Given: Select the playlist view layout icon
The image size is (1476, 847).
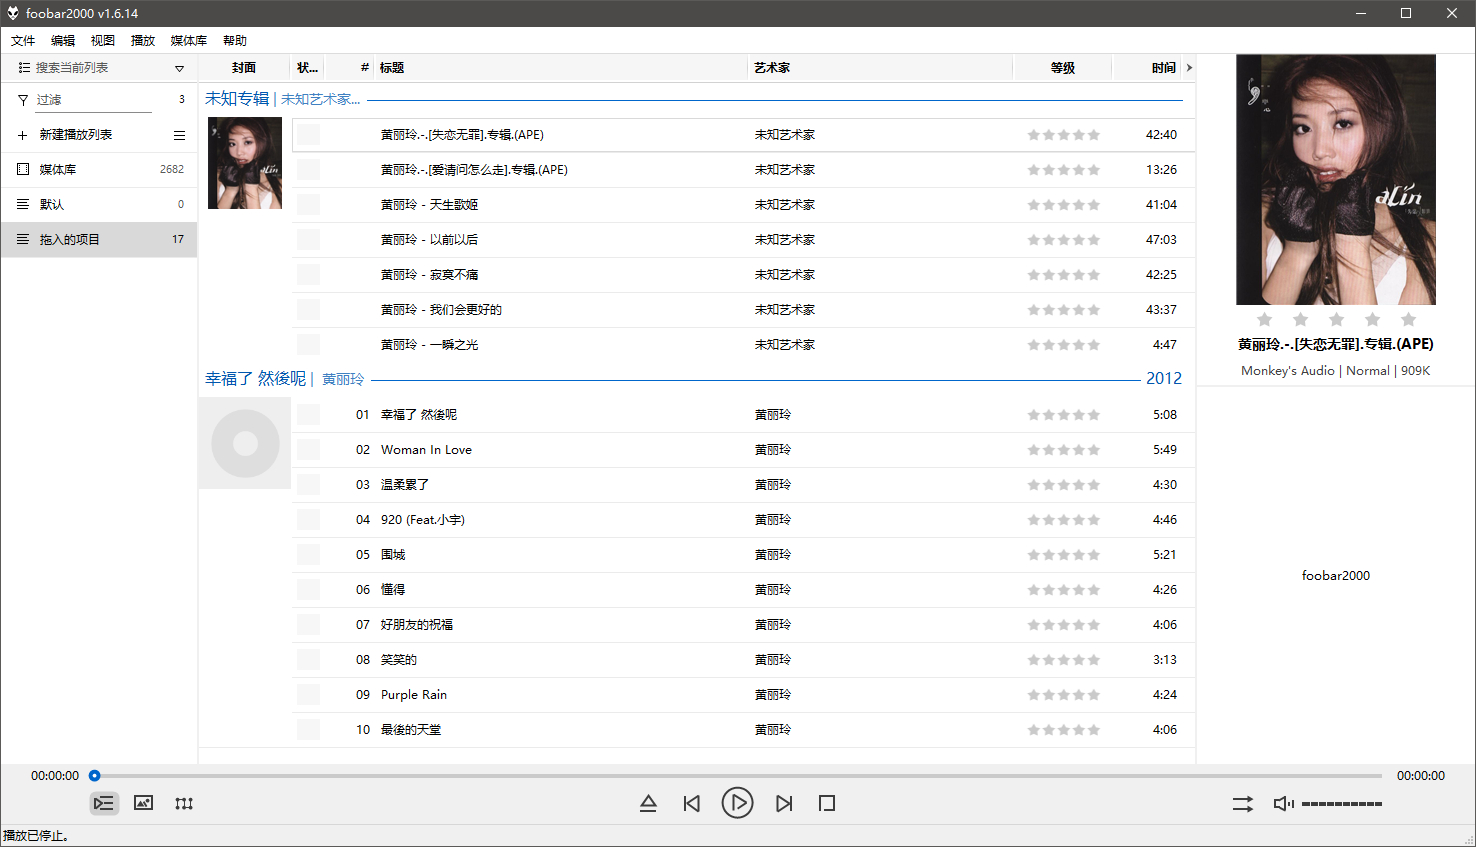Looking at the screenshot, I should [104, 803].
